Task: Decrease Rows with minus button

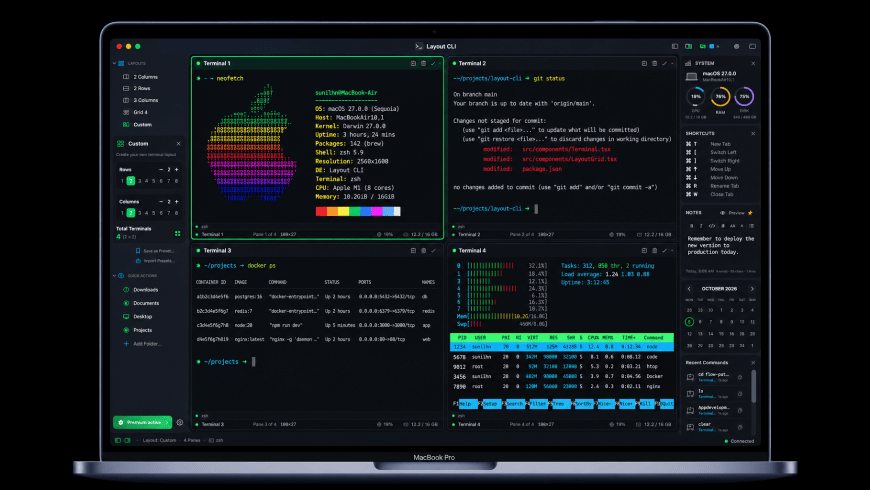Action: (161, 170)
